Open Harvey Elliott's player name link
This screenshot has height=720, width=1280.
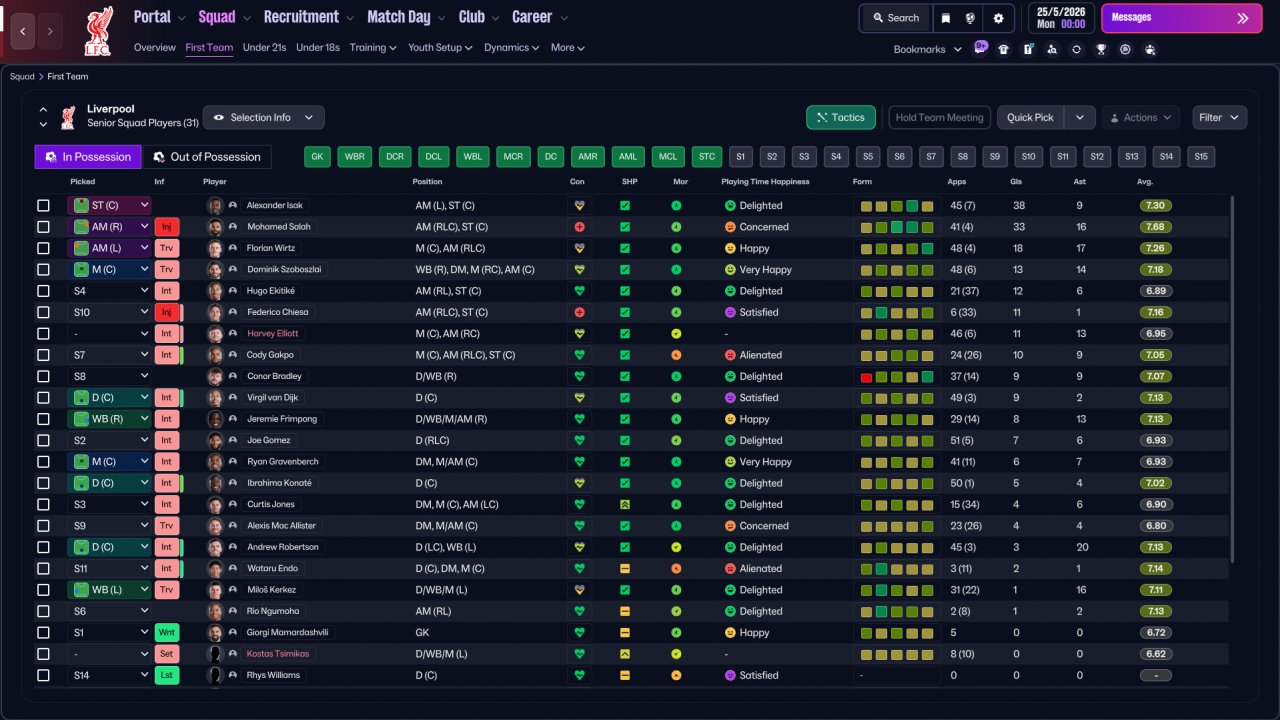(273, 334)
